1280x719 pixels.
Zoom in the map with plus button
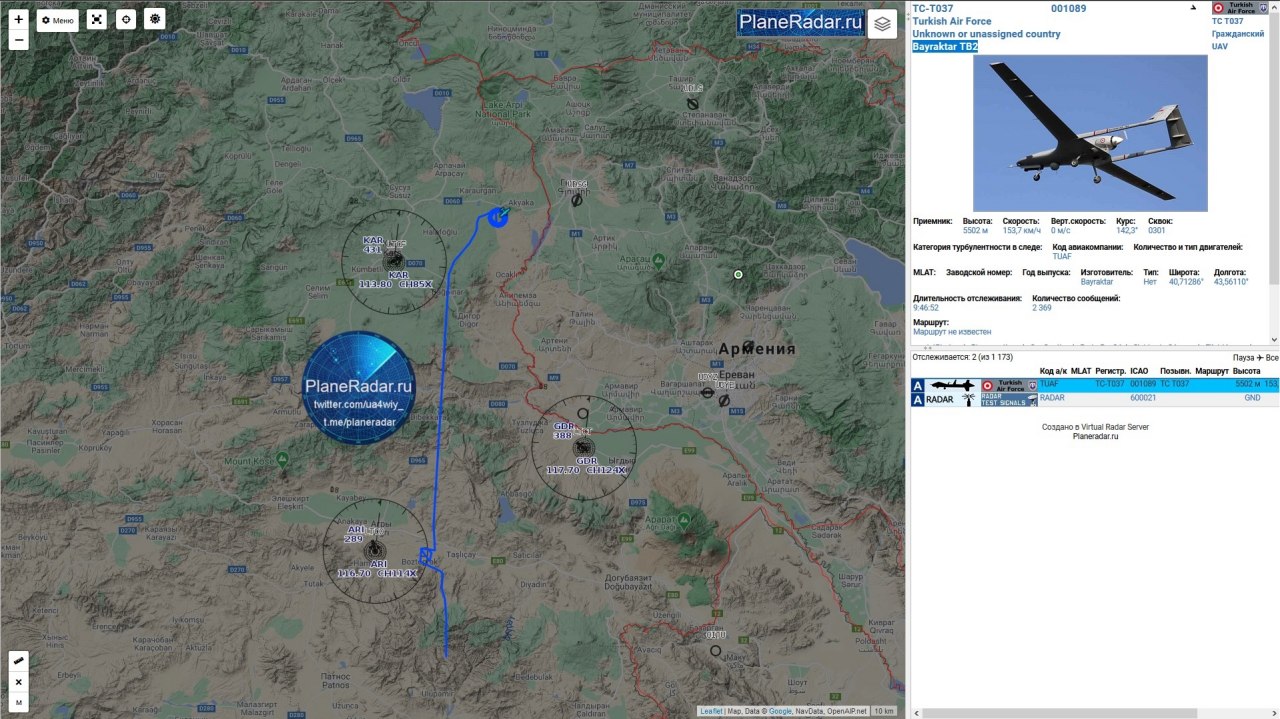(18, 19)
